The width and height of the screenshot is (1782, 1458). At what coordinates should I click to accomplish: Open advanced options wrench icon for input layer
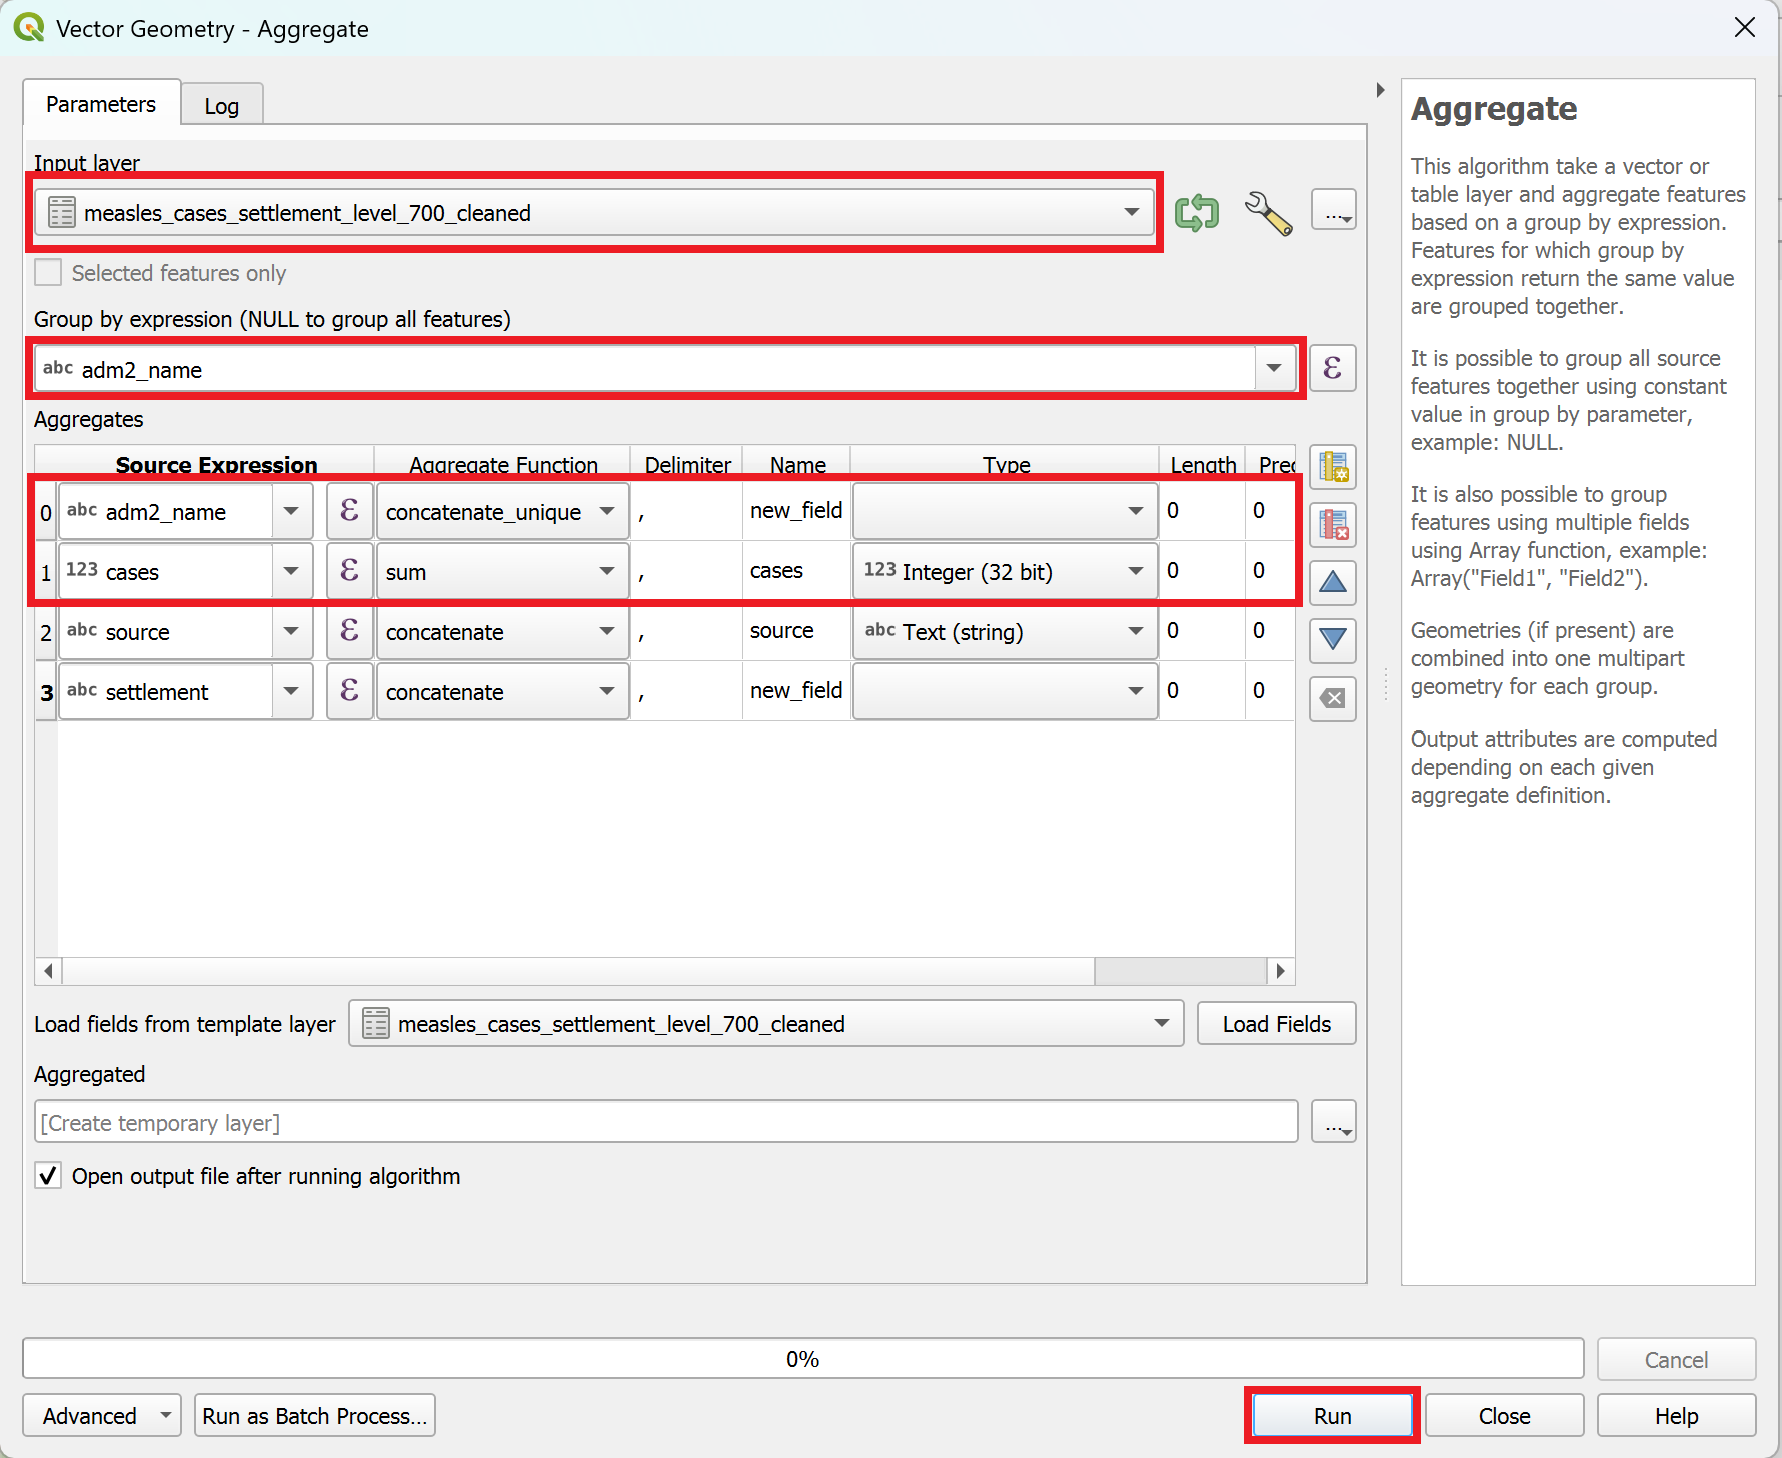(x=1268, y=213)
